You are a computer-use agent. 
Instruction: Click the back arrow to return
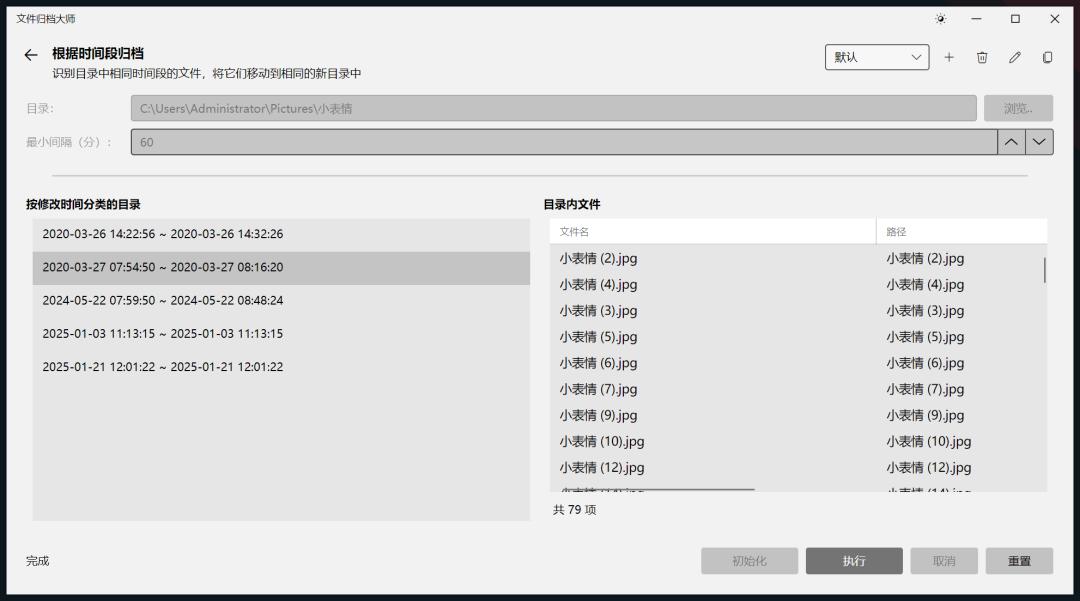(x=30, y=55)
